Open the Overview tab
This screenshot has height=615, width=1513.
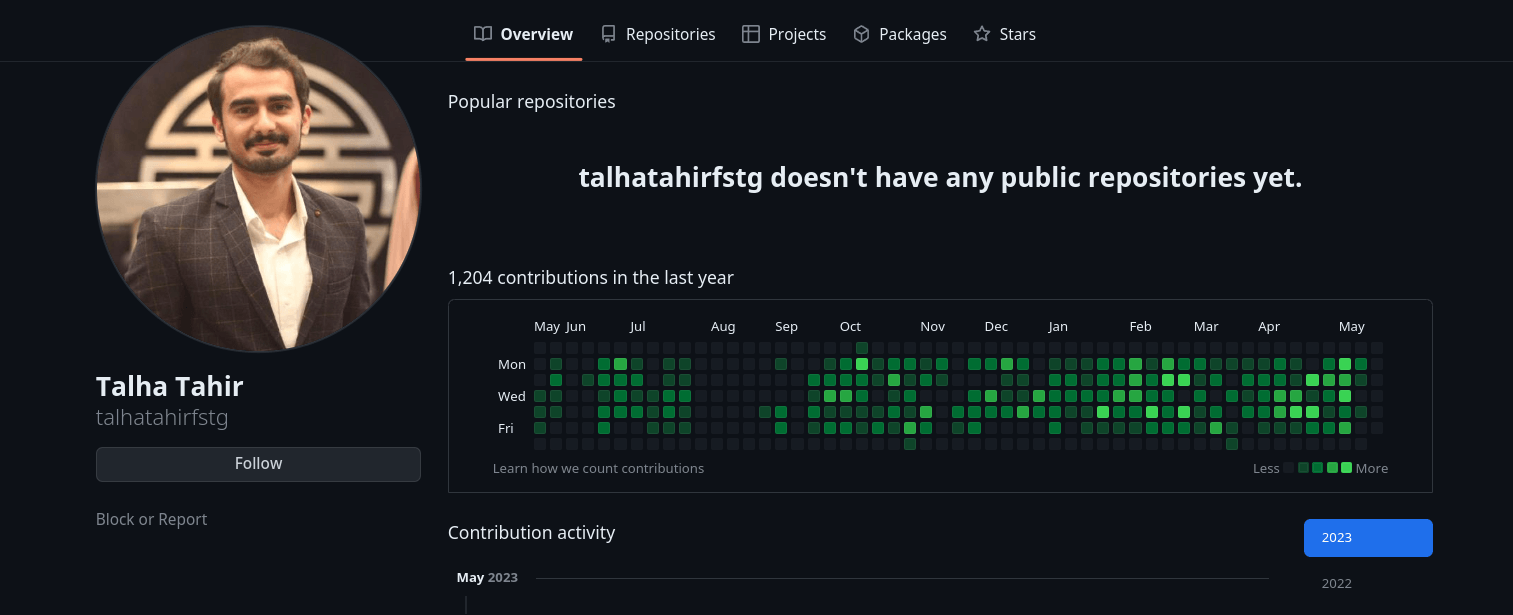coord(524,34)
